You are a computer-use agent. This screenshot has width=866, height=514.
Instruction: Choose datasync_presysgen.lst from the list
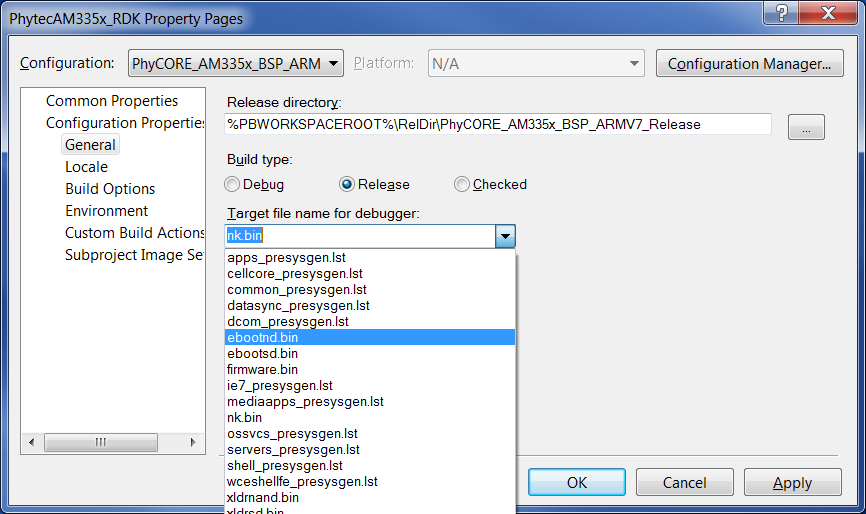[x=370, y=305]
